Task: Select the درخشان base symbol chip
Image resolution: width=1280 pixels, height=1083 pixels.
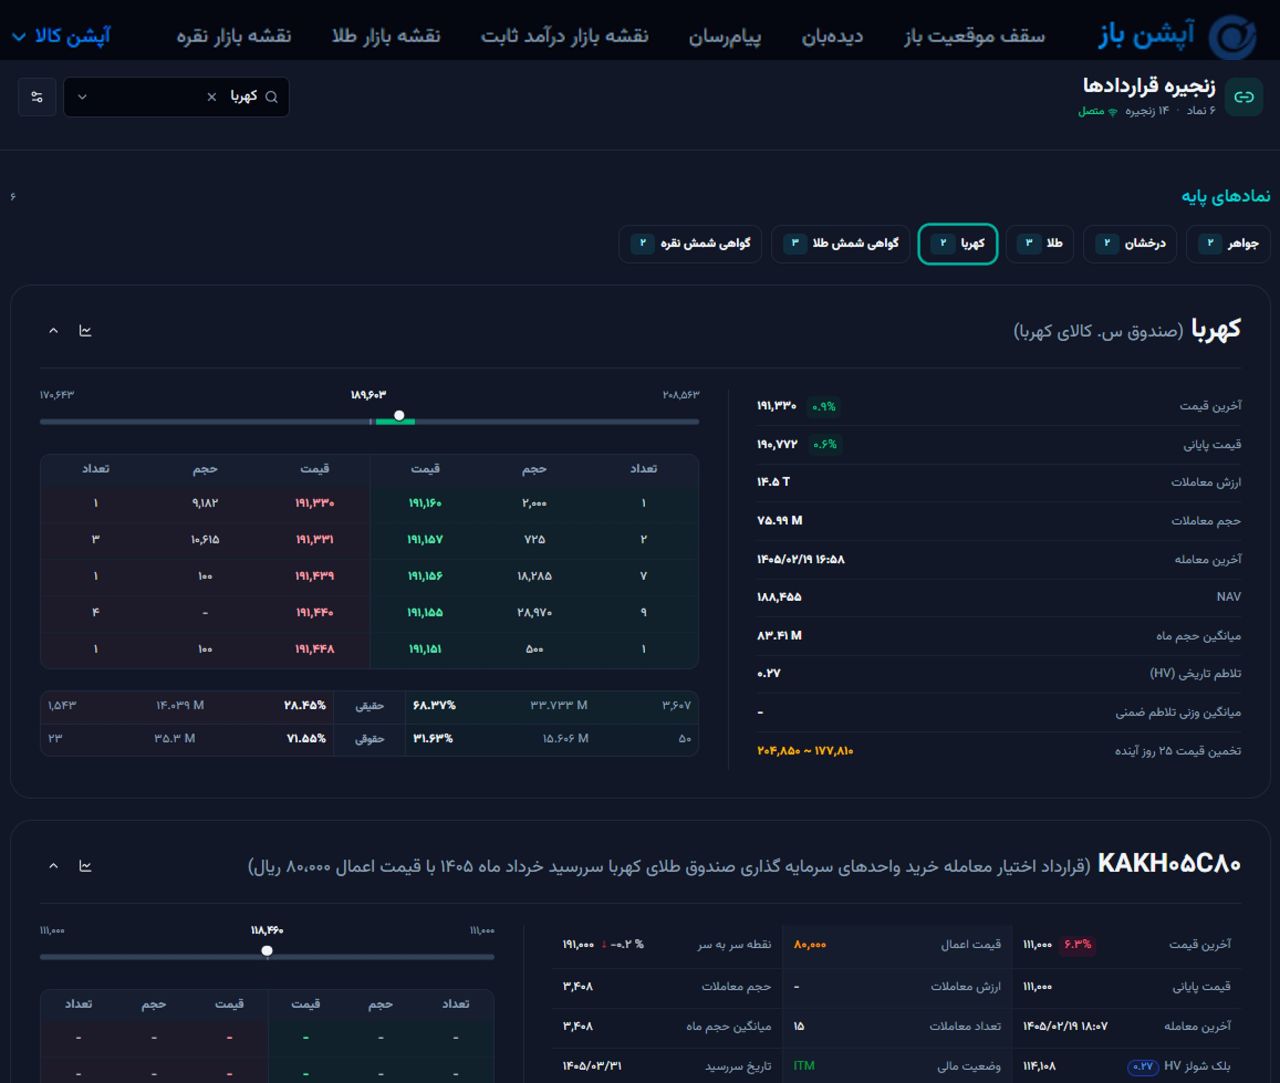Action: click(x=1130, y=243)
